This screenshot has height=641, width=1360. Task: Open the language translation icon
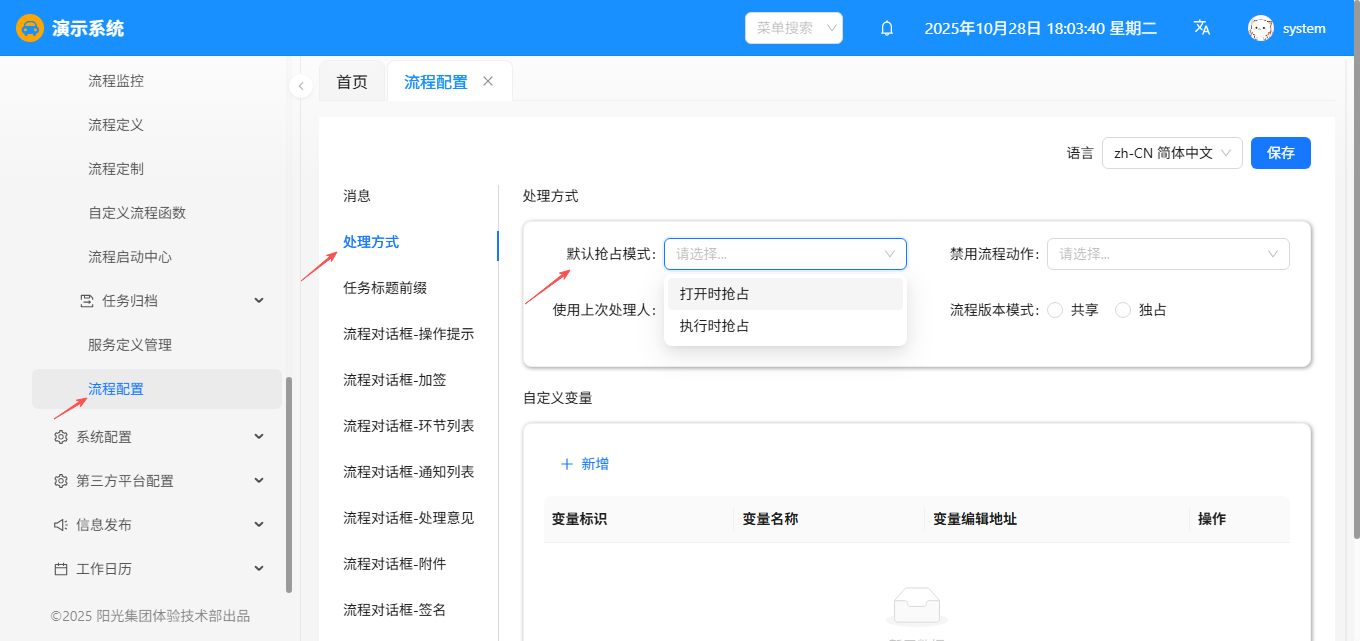coord(1202,28)
